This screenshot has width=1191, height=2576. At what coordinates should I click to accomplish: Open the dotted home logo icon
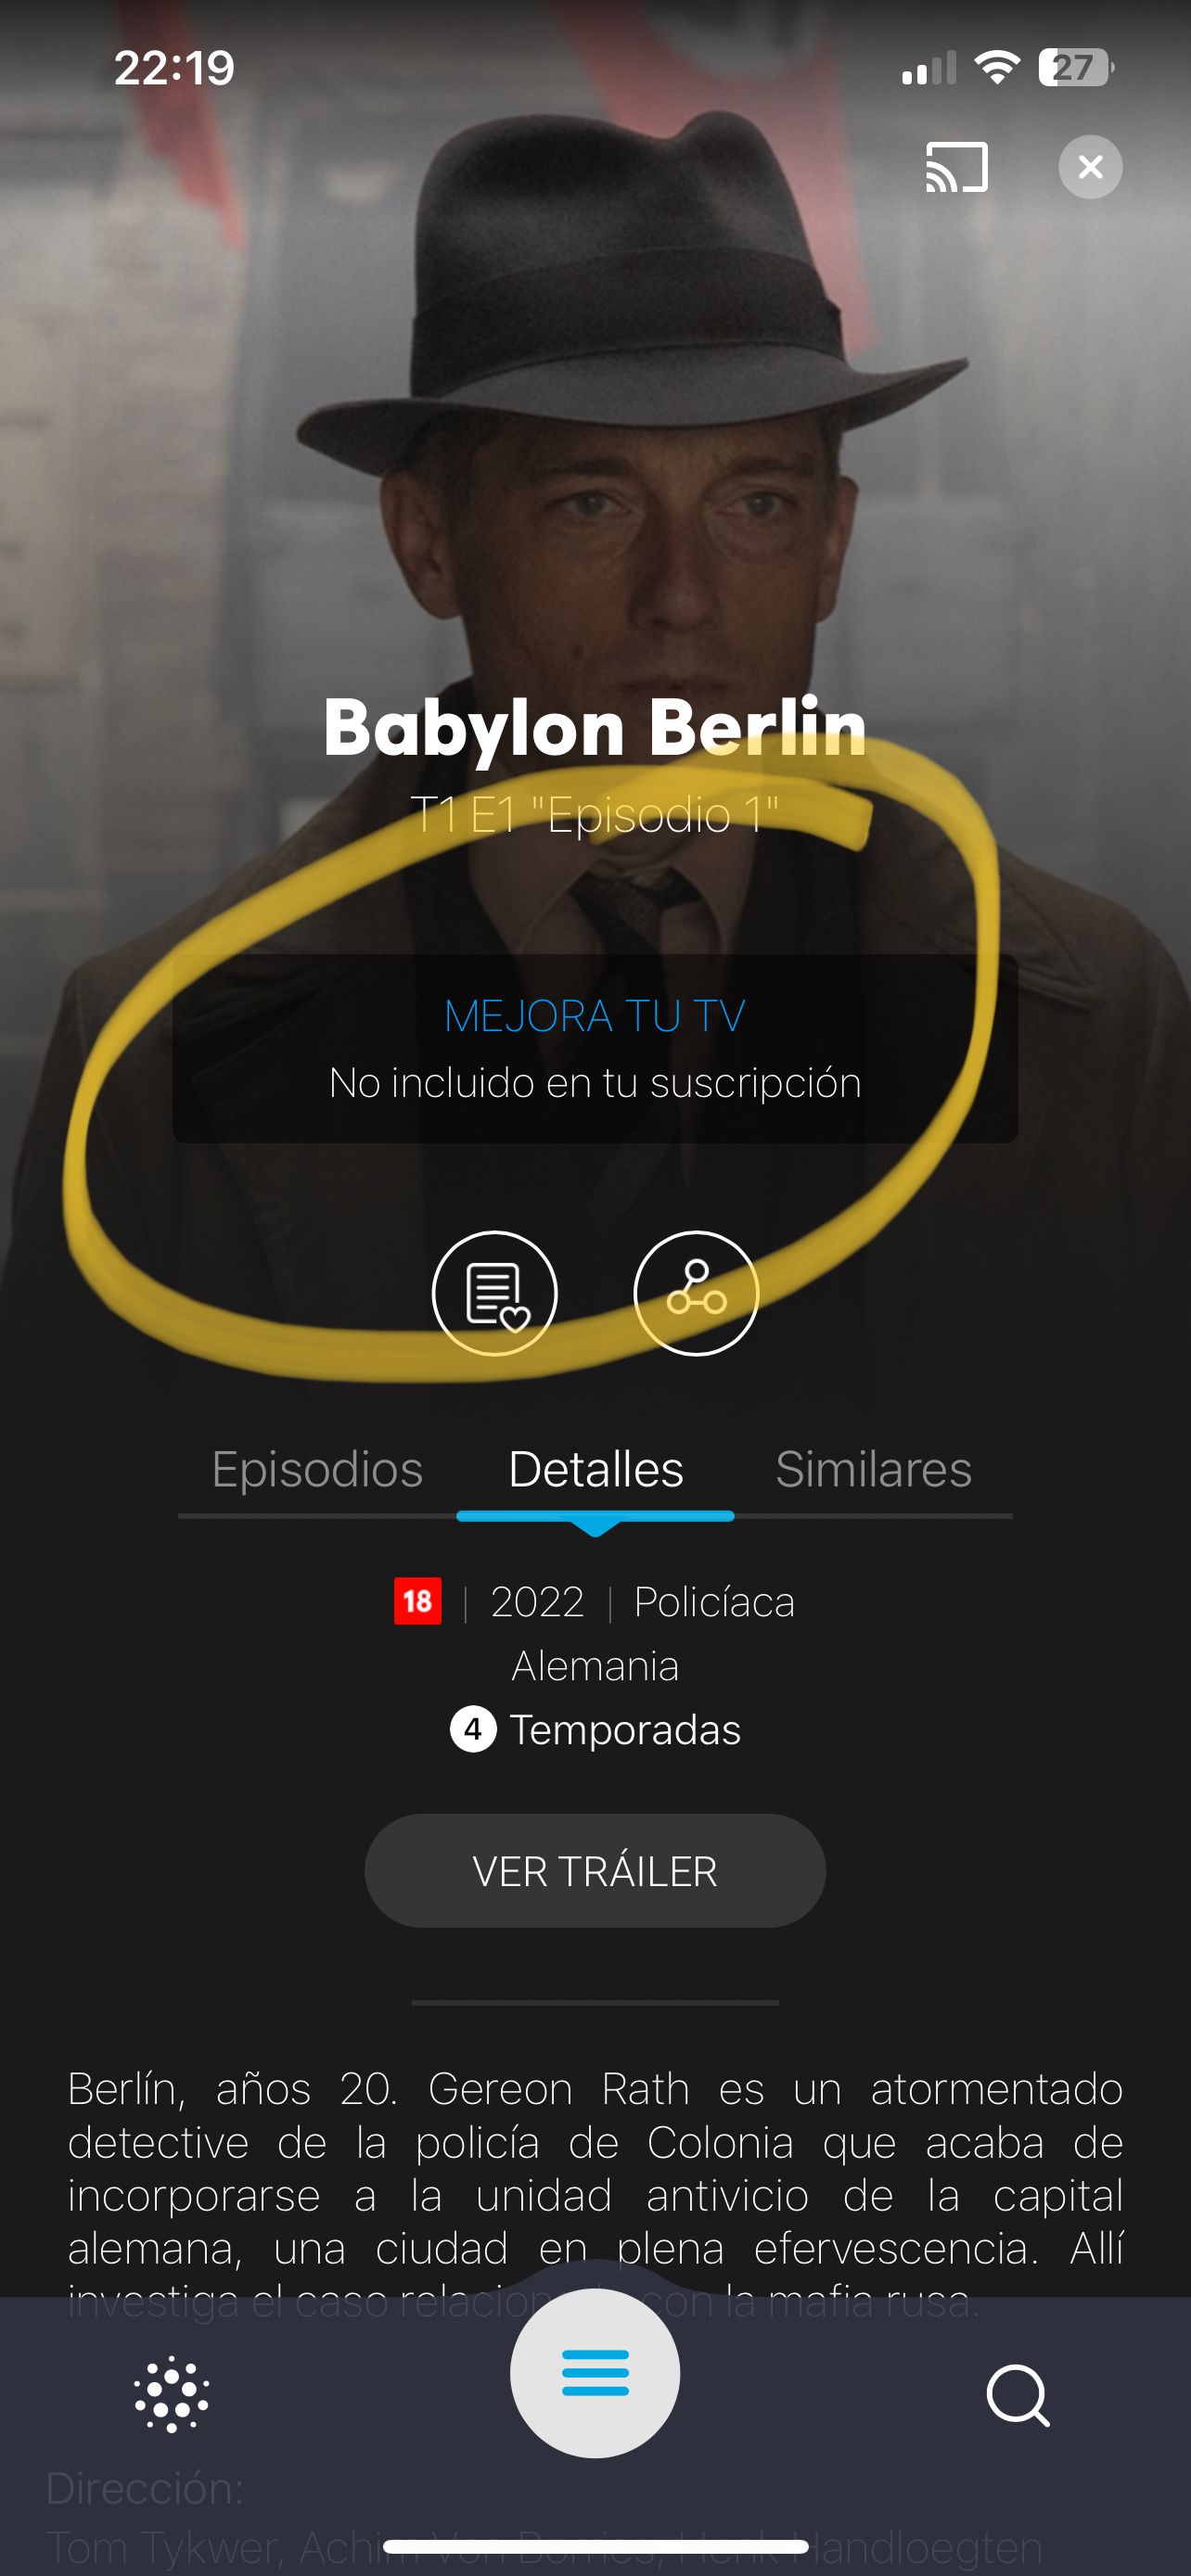172,2394
